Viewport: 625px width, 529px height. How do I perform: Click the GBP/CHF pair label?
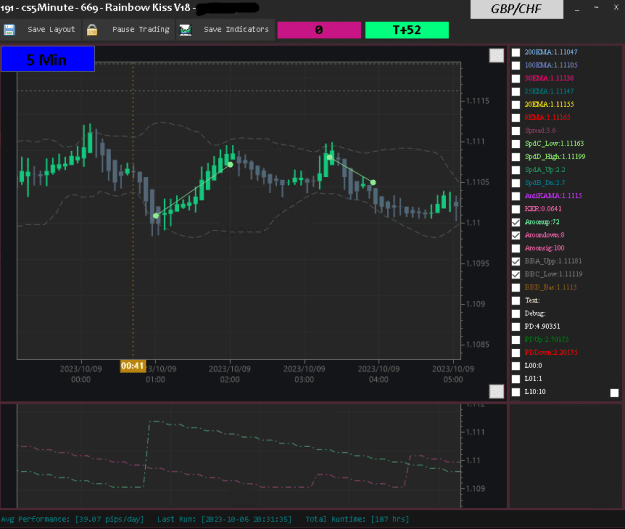[x=517, y=9]
